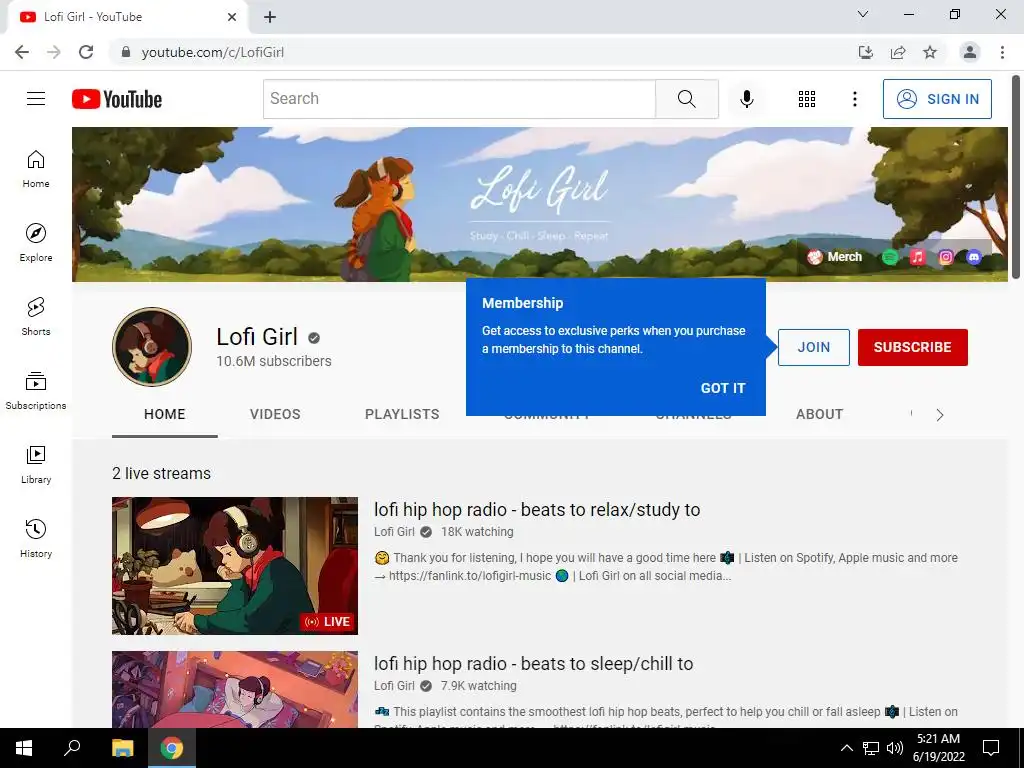Open the YouTube guide hamburger menu
Screen dimensions: 1024x768
[36, 99]
